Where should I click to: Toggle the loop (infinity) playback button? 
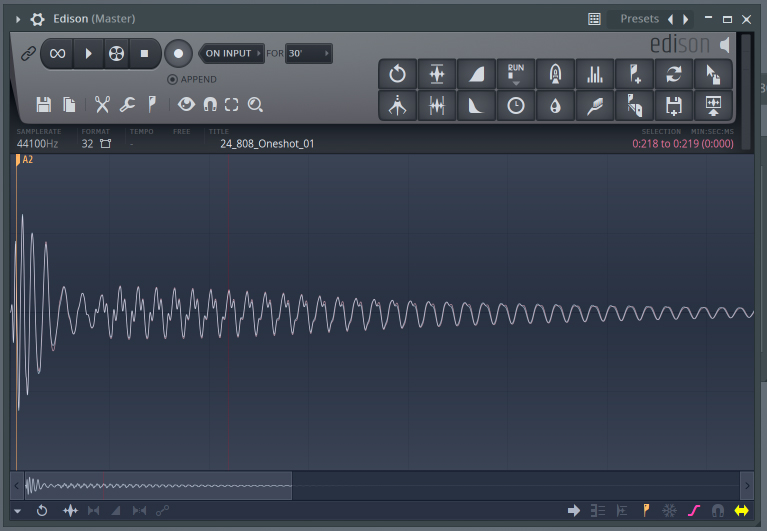click(57, 53)
